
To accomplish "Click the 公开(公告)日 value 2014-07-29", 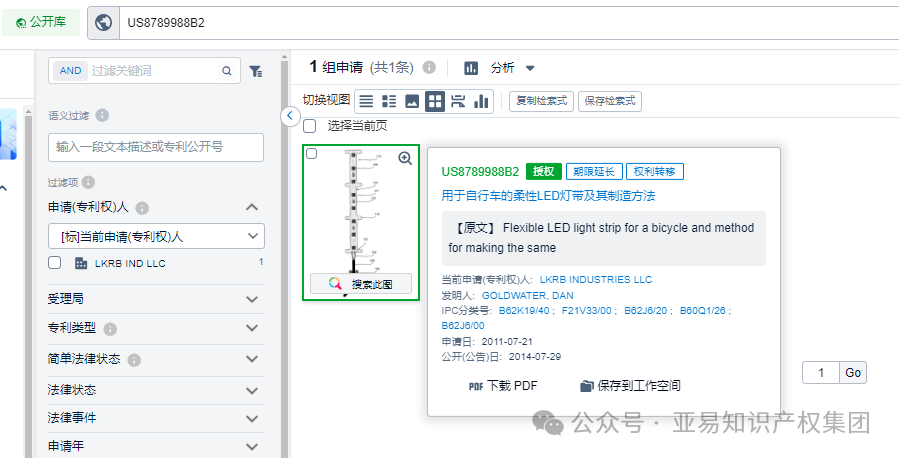I will tap(536, 357).
